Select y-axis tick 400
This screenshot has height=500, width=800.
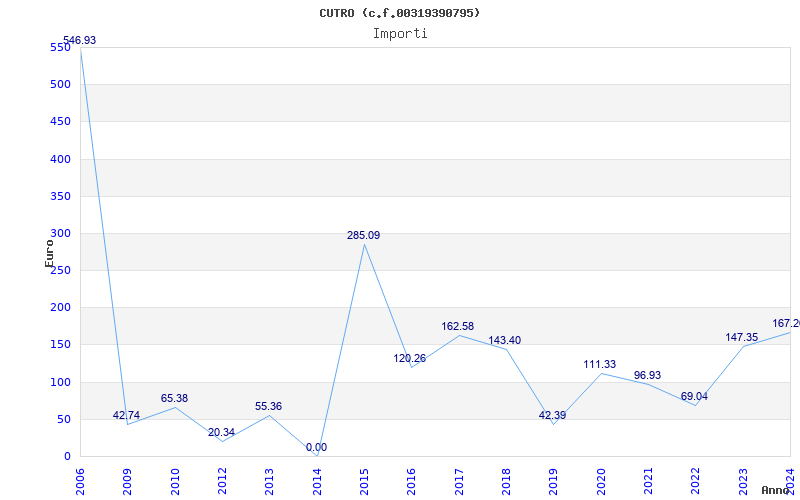60,159
